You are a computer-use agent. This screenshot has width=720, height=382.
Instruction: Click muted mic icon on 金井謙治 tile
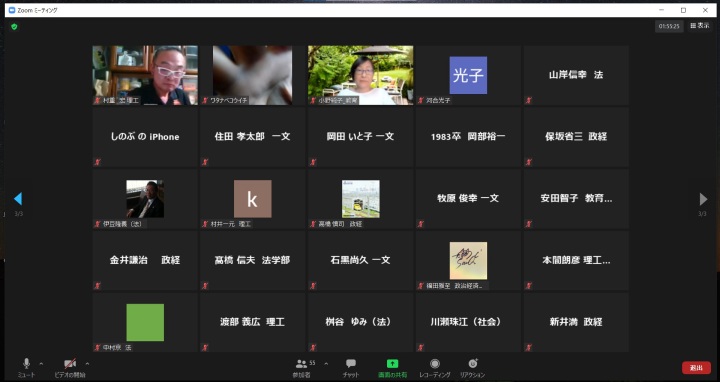click(x=97, y=286)
